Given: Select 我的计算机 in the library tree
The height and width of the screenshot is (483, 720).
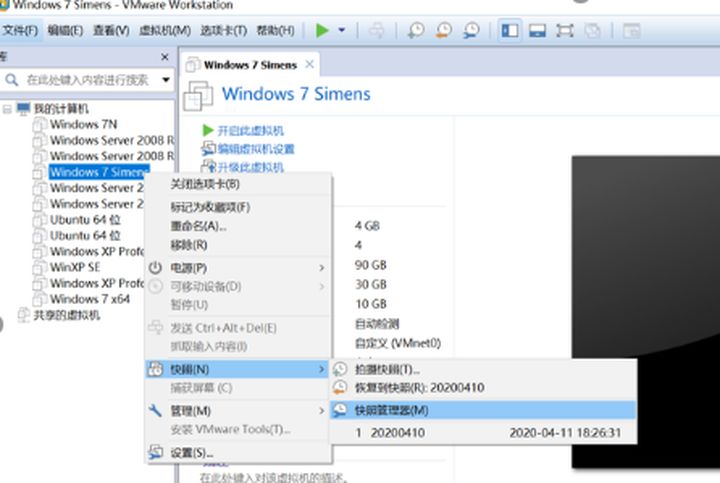Looking at the screenshot, I should (61, 109).
